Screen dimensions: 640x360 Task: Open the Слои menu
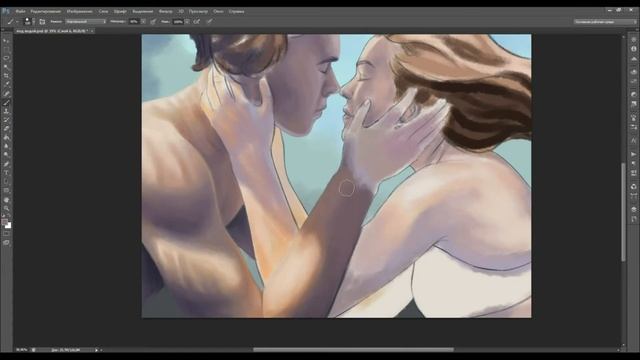click(x=103, y=11)
